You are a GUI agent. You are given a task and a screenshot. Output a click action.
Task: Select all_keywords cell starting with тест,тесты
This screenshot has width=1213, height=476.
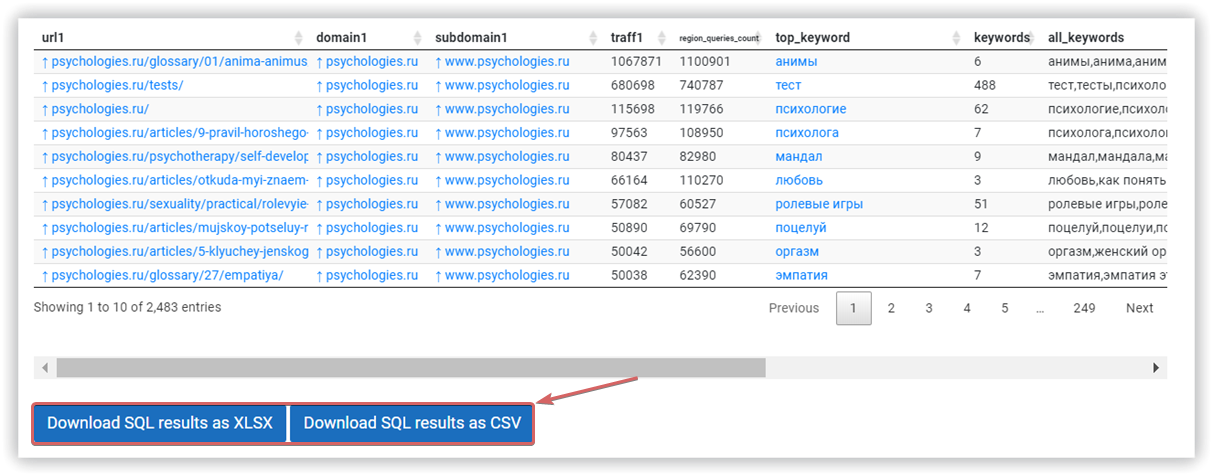pos(1107,85)
